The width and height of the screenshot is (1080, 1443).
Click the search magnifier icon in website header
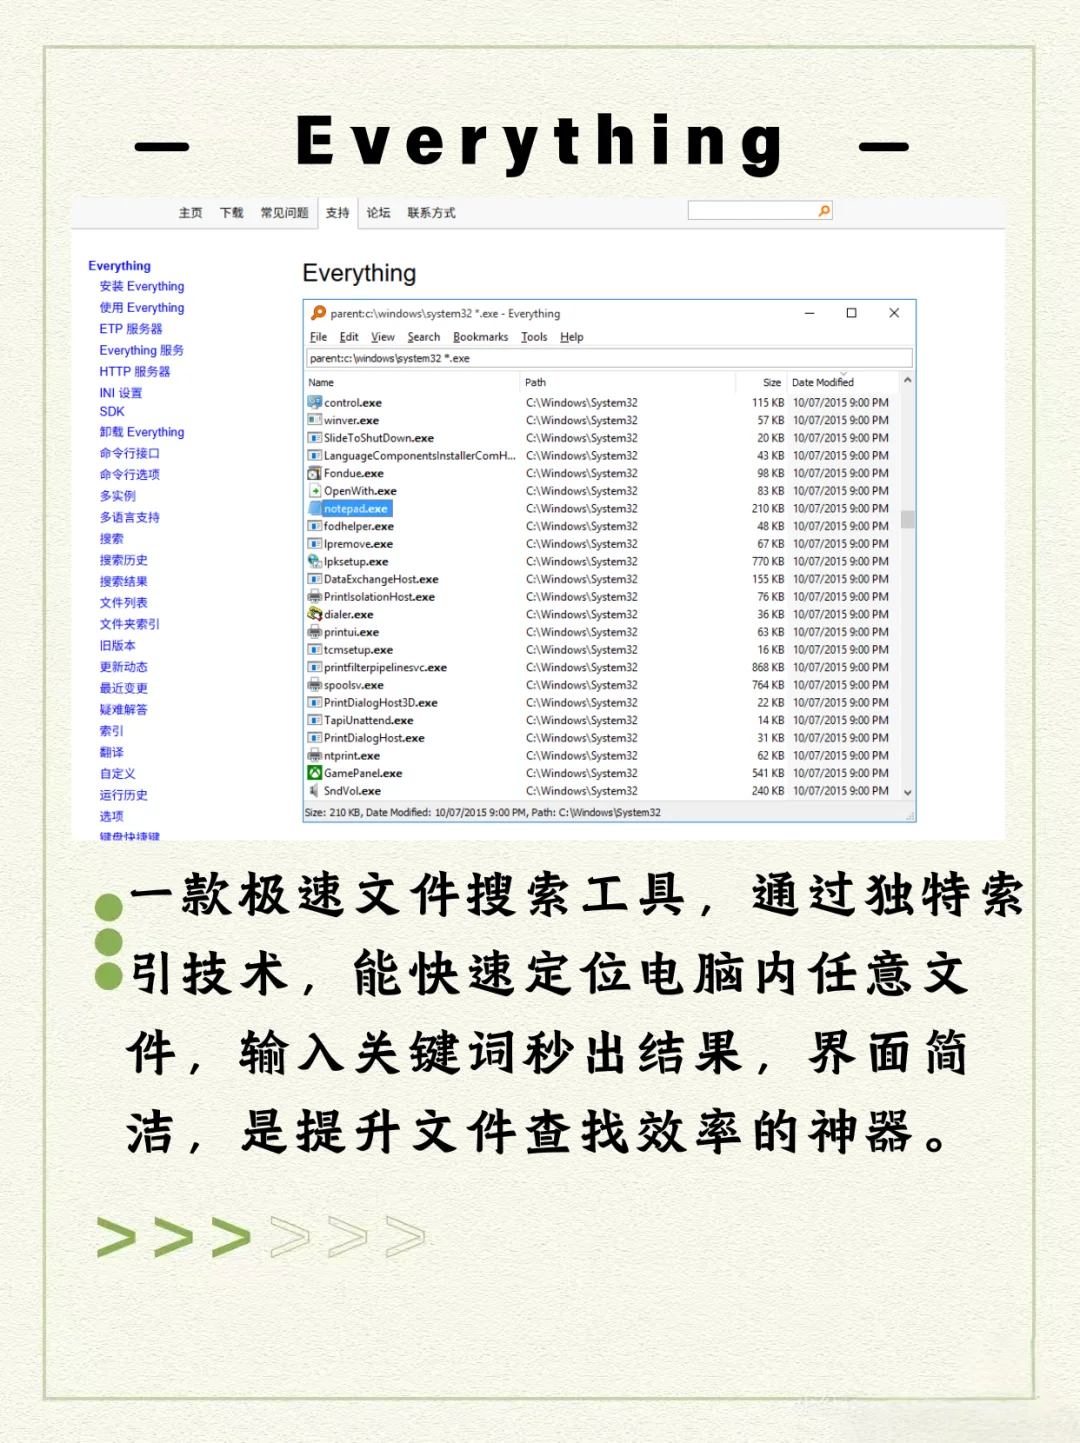(824, 211)
